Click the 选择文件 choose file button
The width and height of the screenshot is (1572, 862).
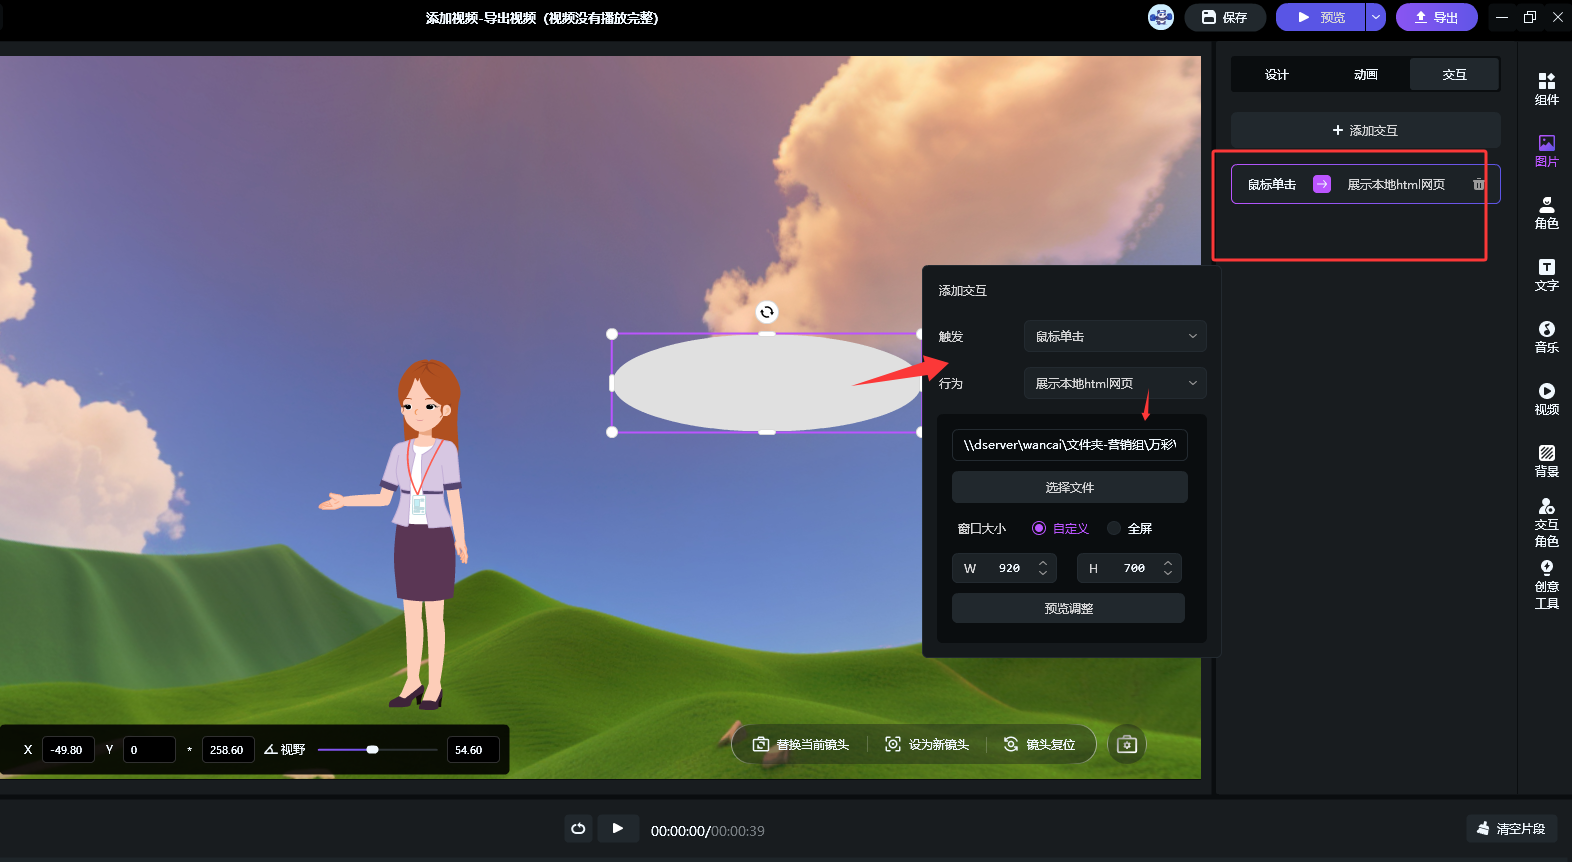pyautogui.click(x=1069, y=487)
